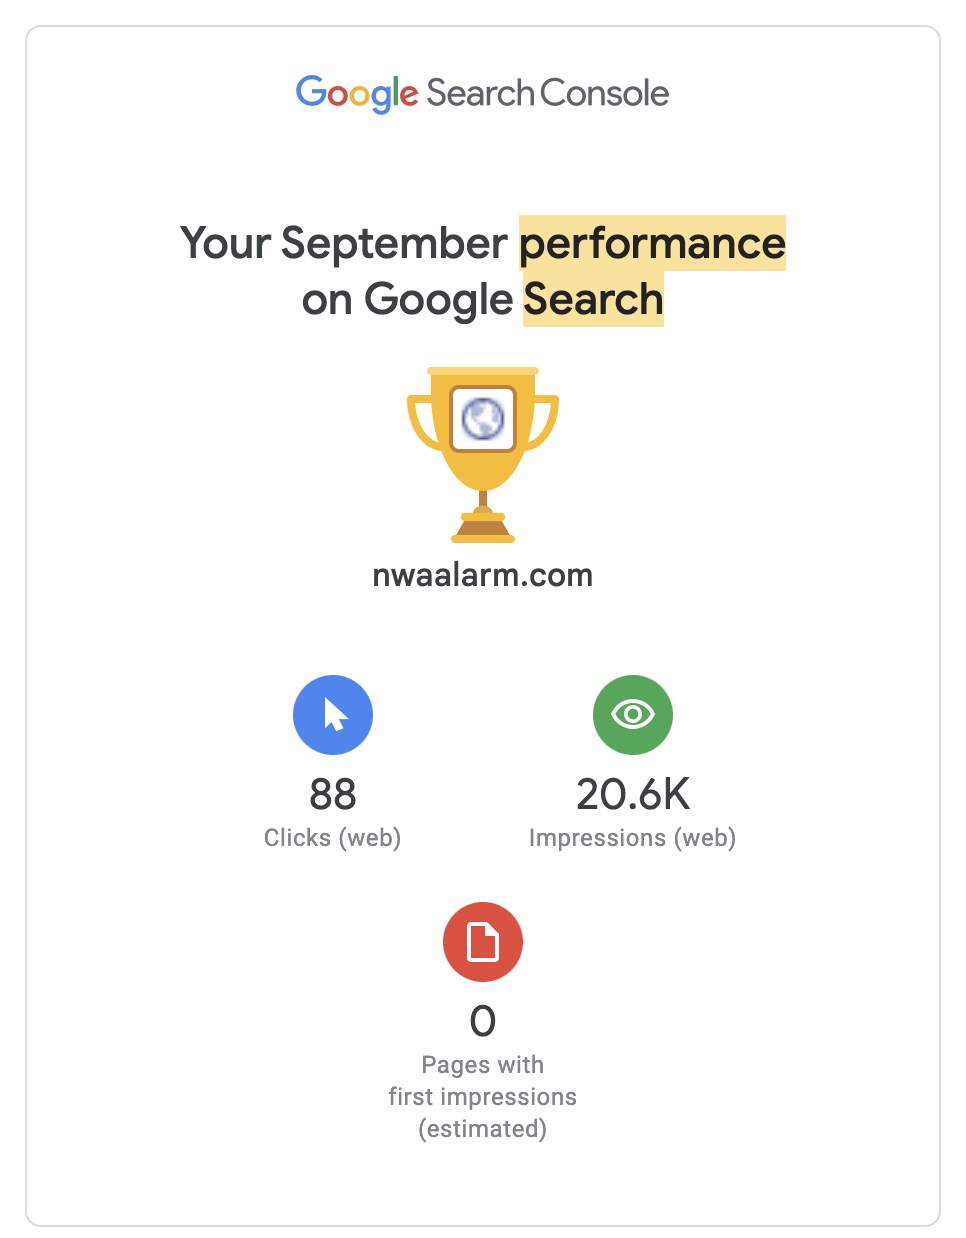Viewport: 966px width, 1238px height.
Task: Click the 88 clicks count
Action: [x=333, y=795]
